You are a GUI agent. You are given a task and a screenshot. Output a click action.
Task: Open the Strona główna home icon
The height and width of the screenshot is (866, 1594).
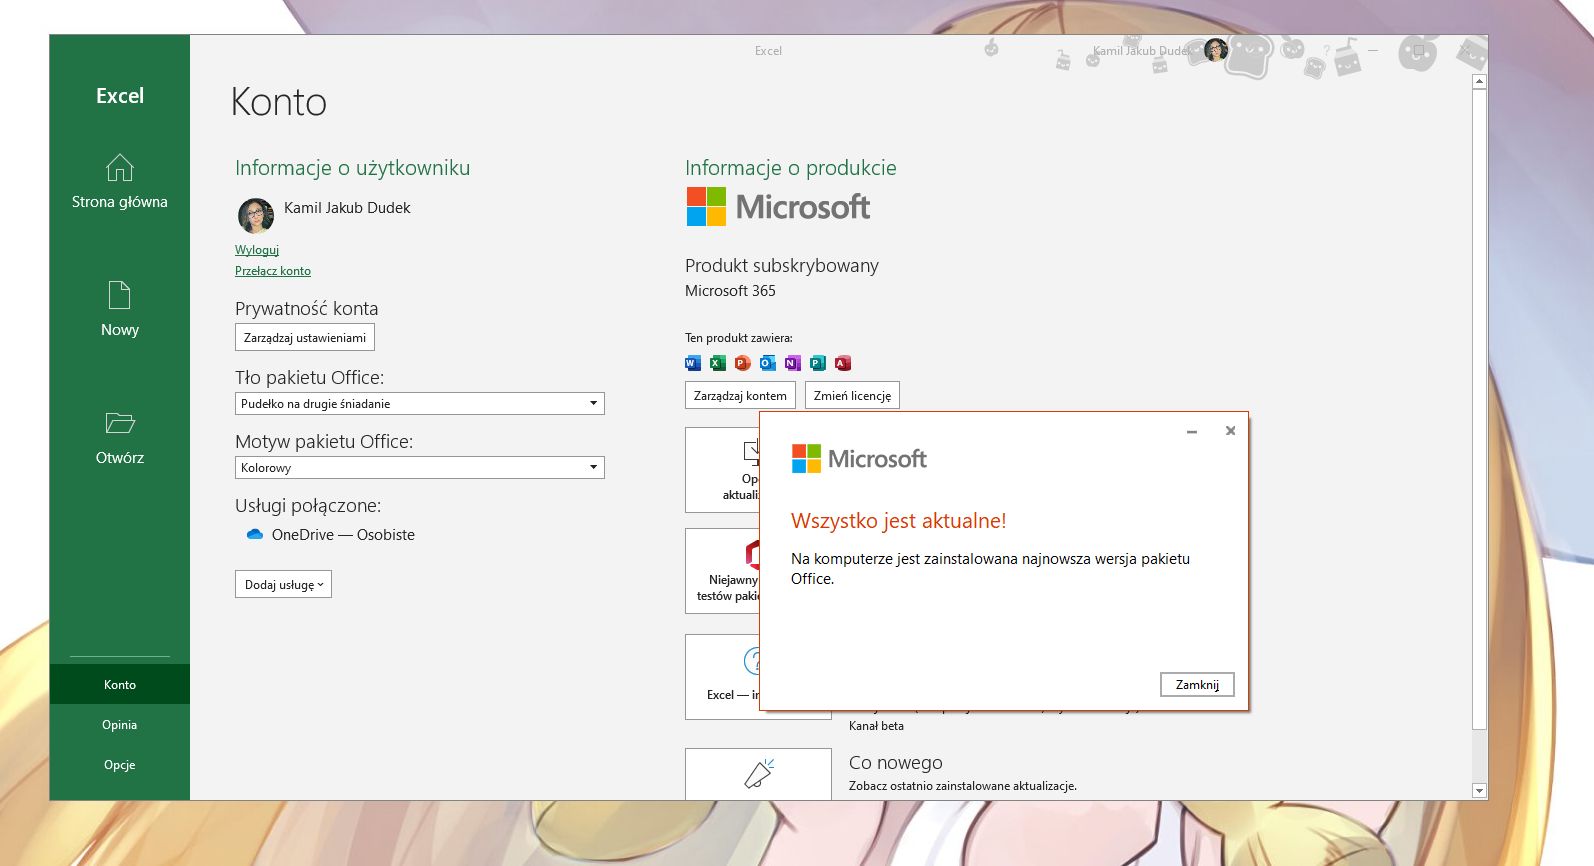120,167
